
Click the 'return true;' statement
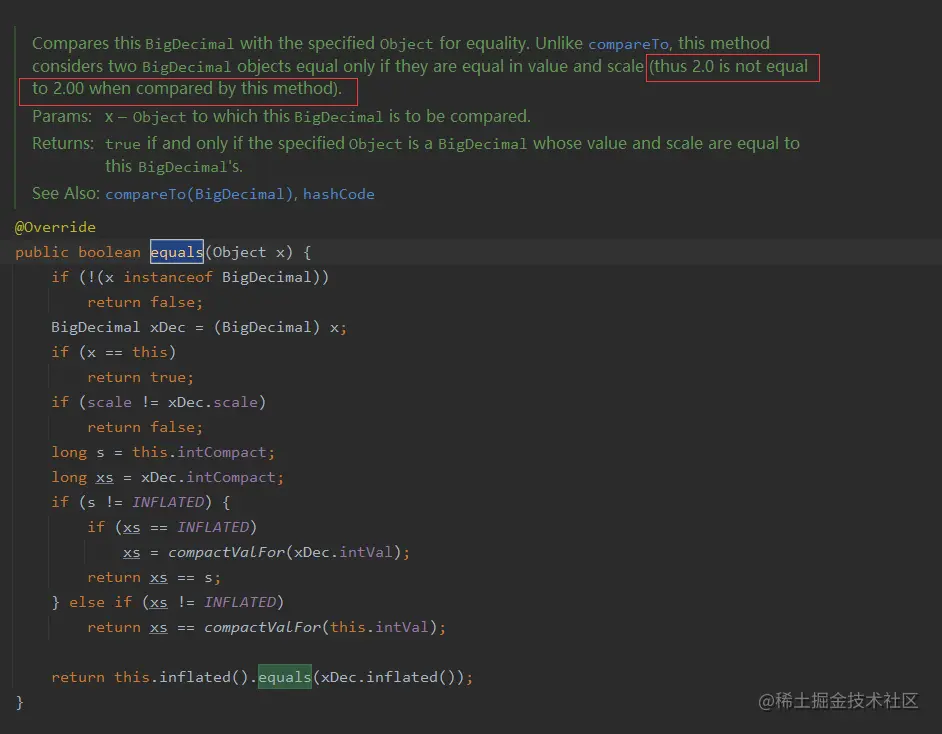(x=141, y=377)
